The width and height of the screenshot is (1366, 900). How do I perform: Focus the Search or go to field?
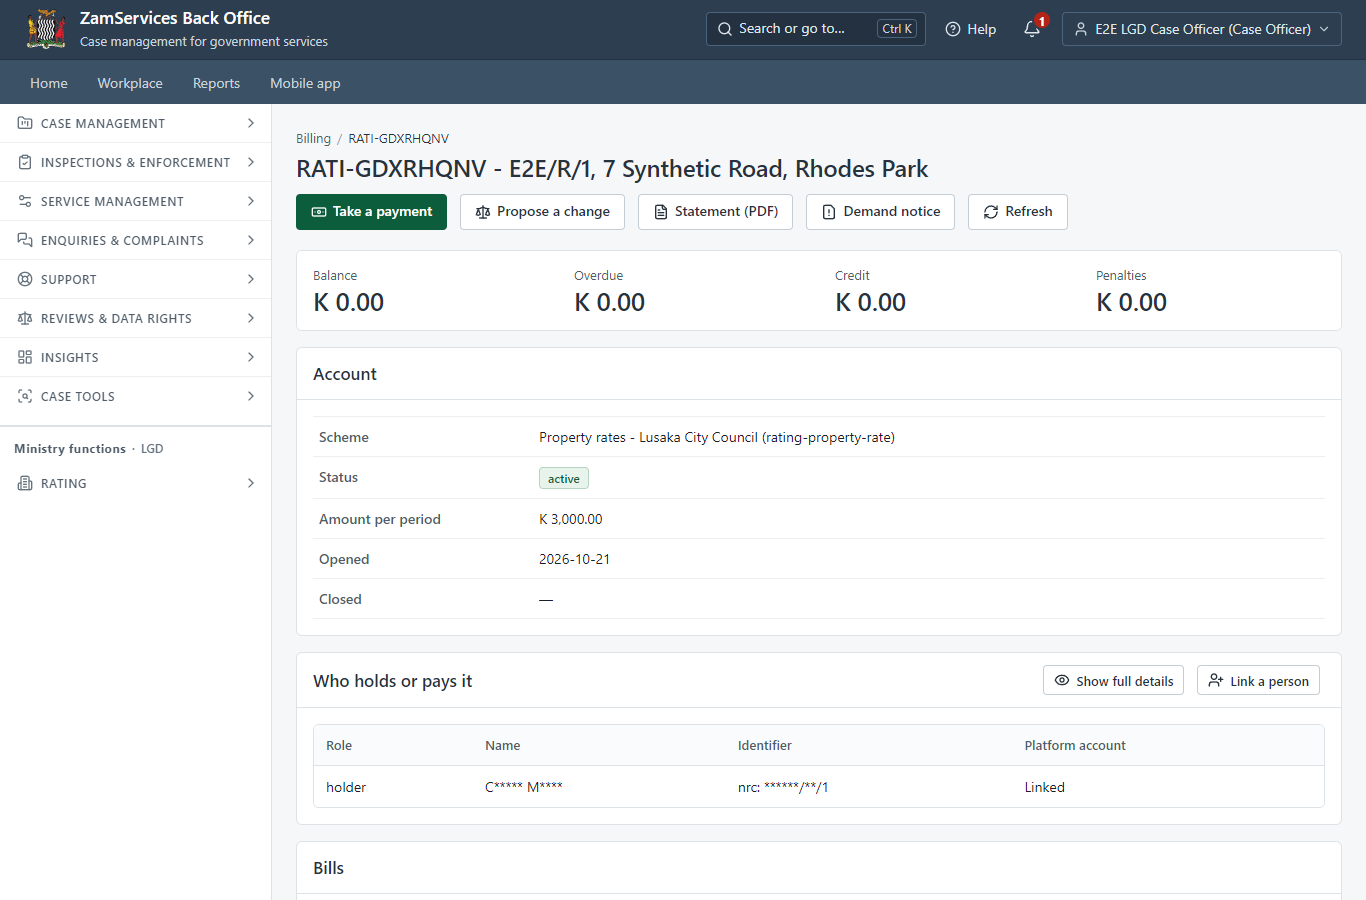click(x=816, y=29)
